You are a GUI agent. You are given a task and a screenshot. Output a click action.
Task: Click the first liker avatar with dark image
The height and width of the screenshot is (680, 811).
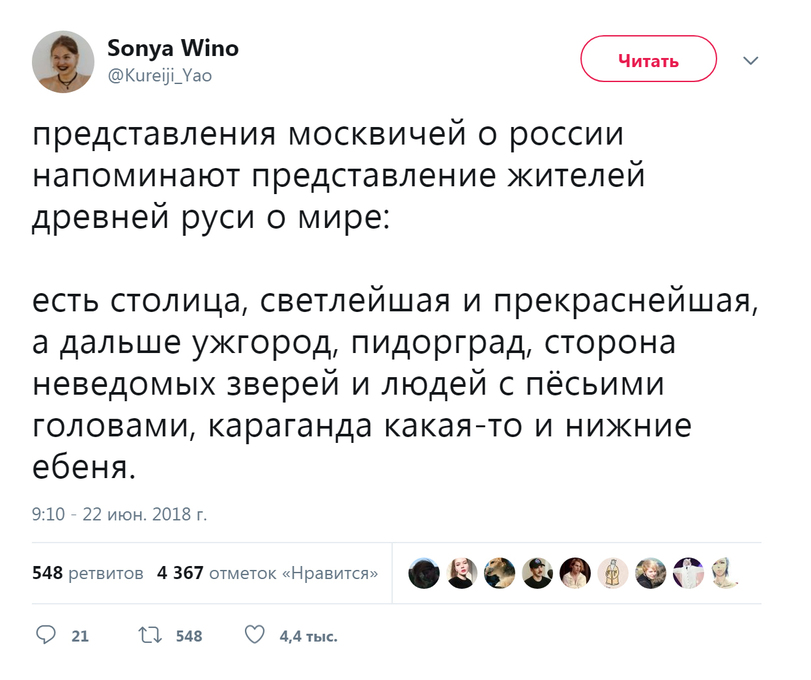tap(424, 573)
